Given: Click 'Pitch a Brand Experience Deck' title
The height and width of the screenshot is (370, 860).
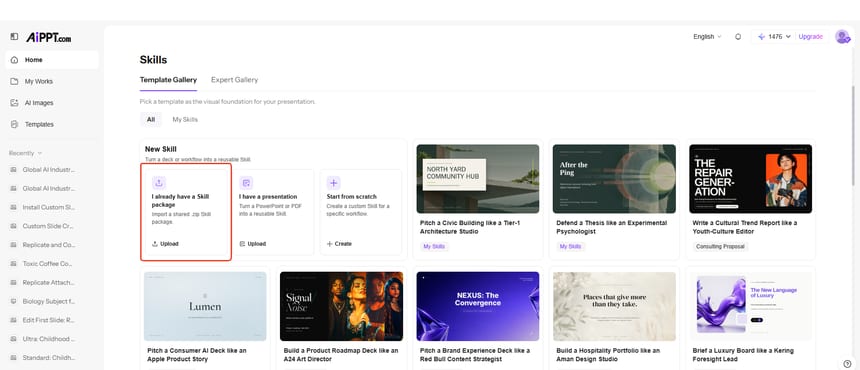Looking at the screenshot, I should coord(475,355).
